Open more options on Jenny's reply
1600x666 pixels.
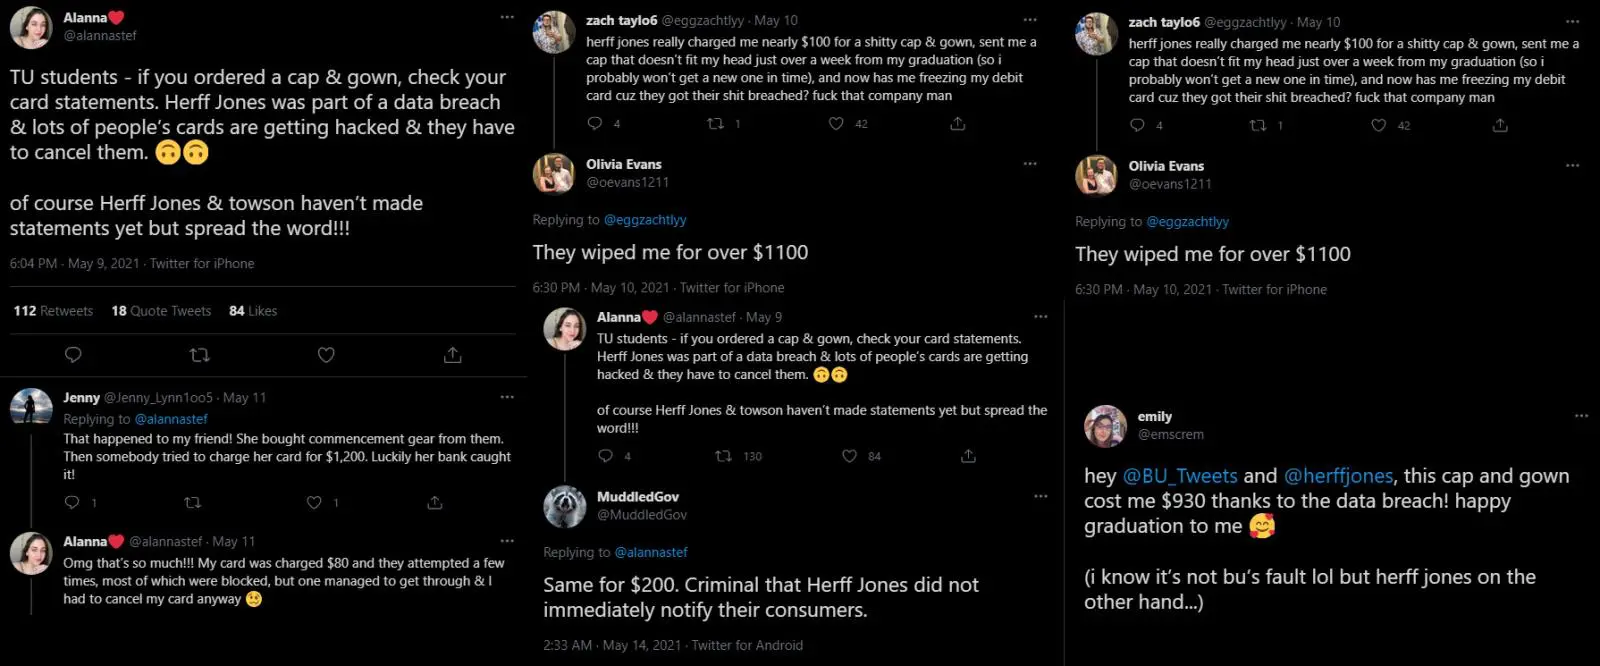507,397
